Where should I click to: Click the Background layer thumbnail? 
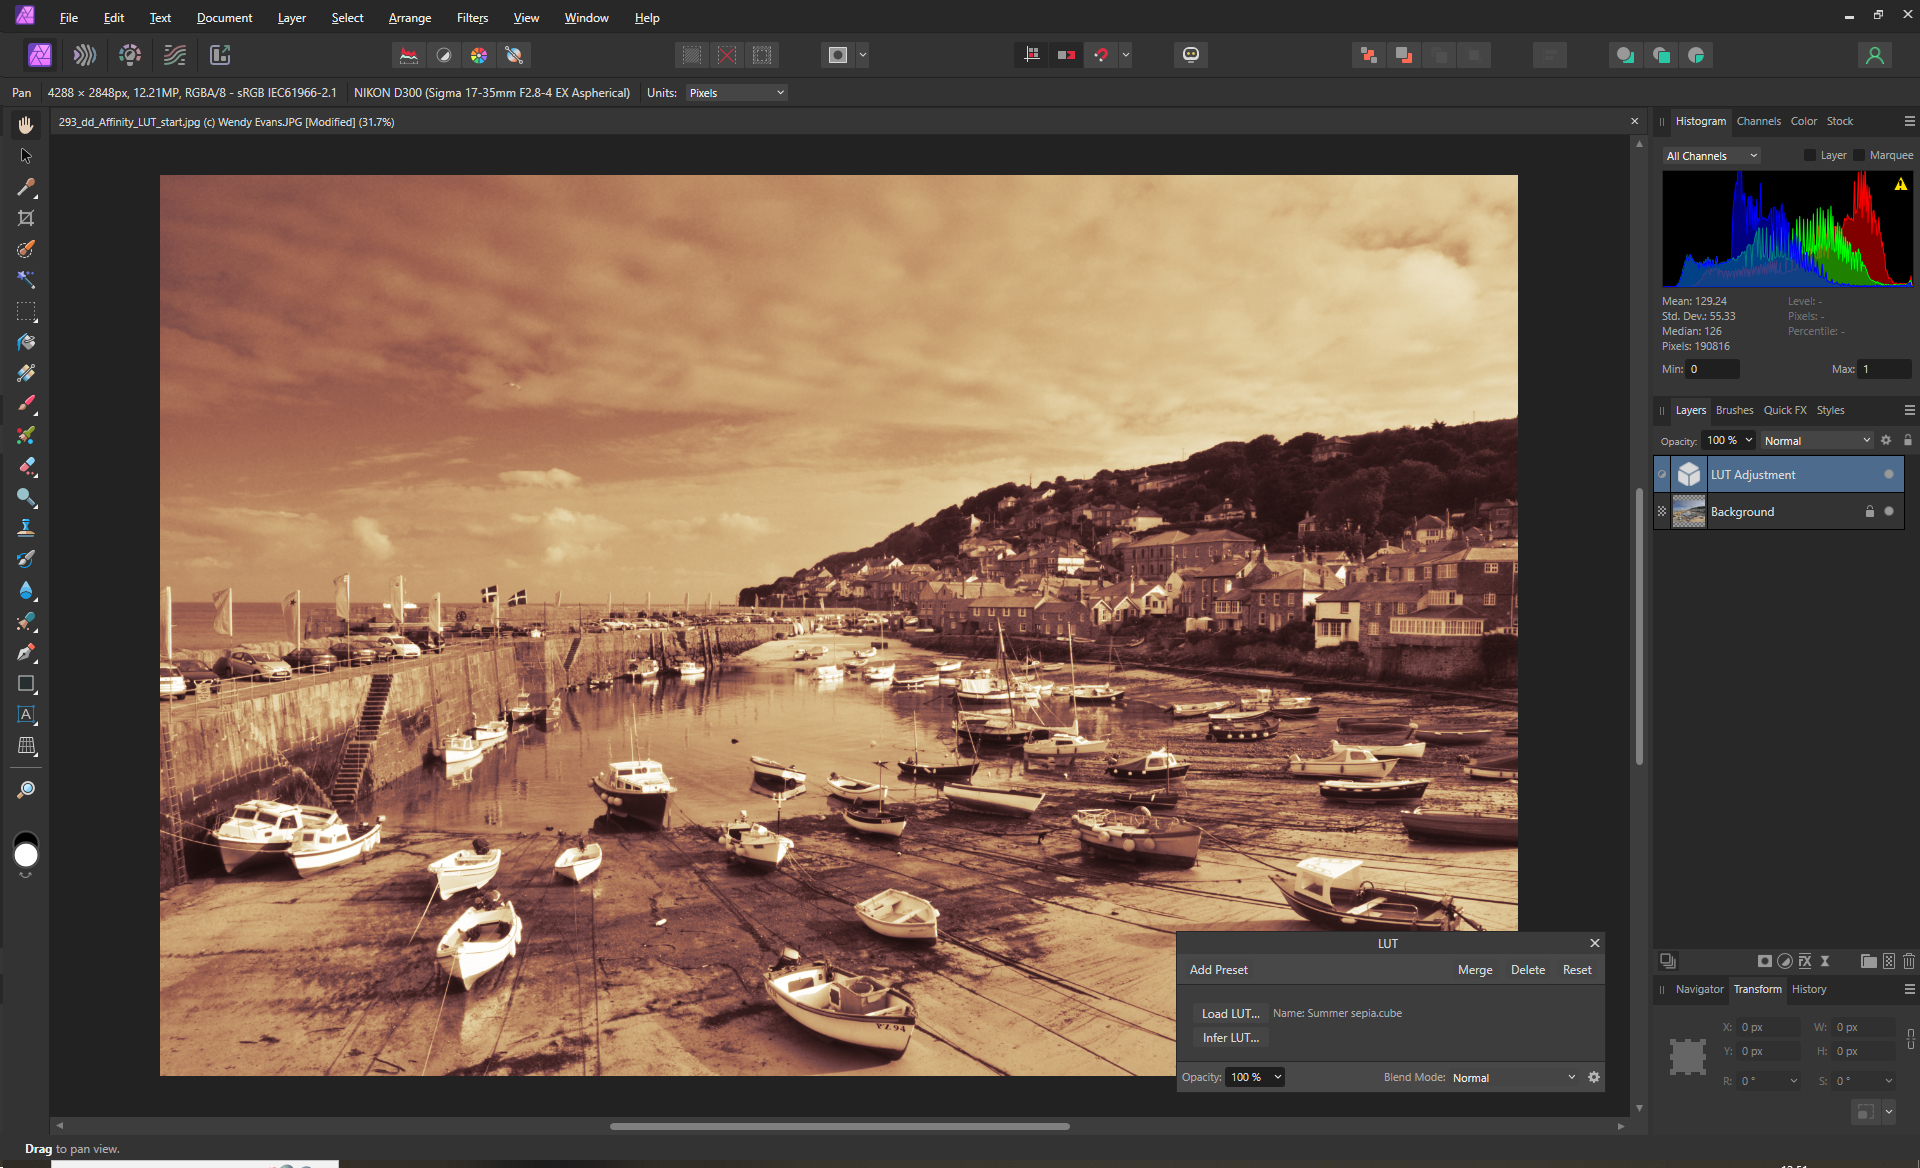(x=1689, y=511)
